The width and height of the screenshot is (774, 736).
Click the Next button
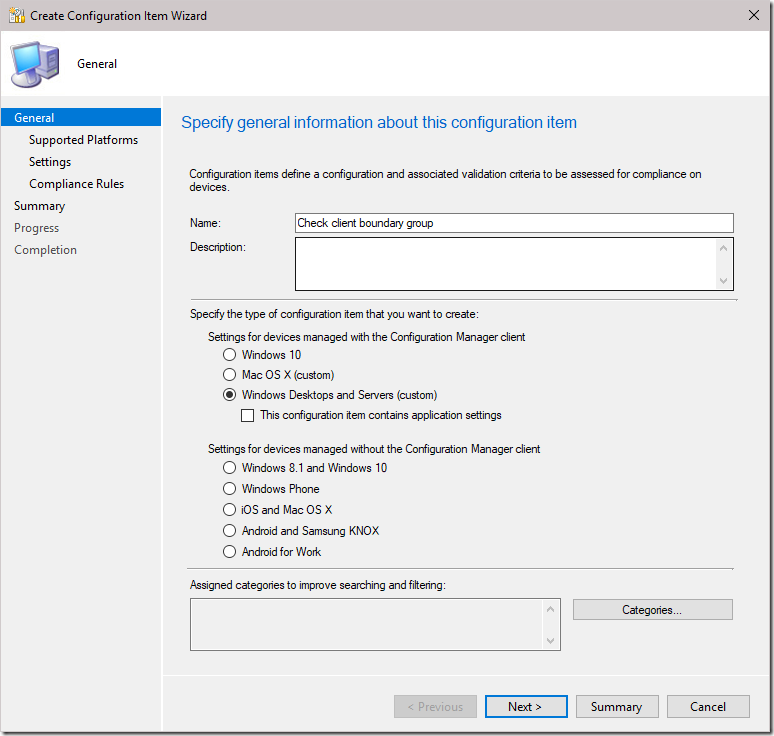click(525, 707)
